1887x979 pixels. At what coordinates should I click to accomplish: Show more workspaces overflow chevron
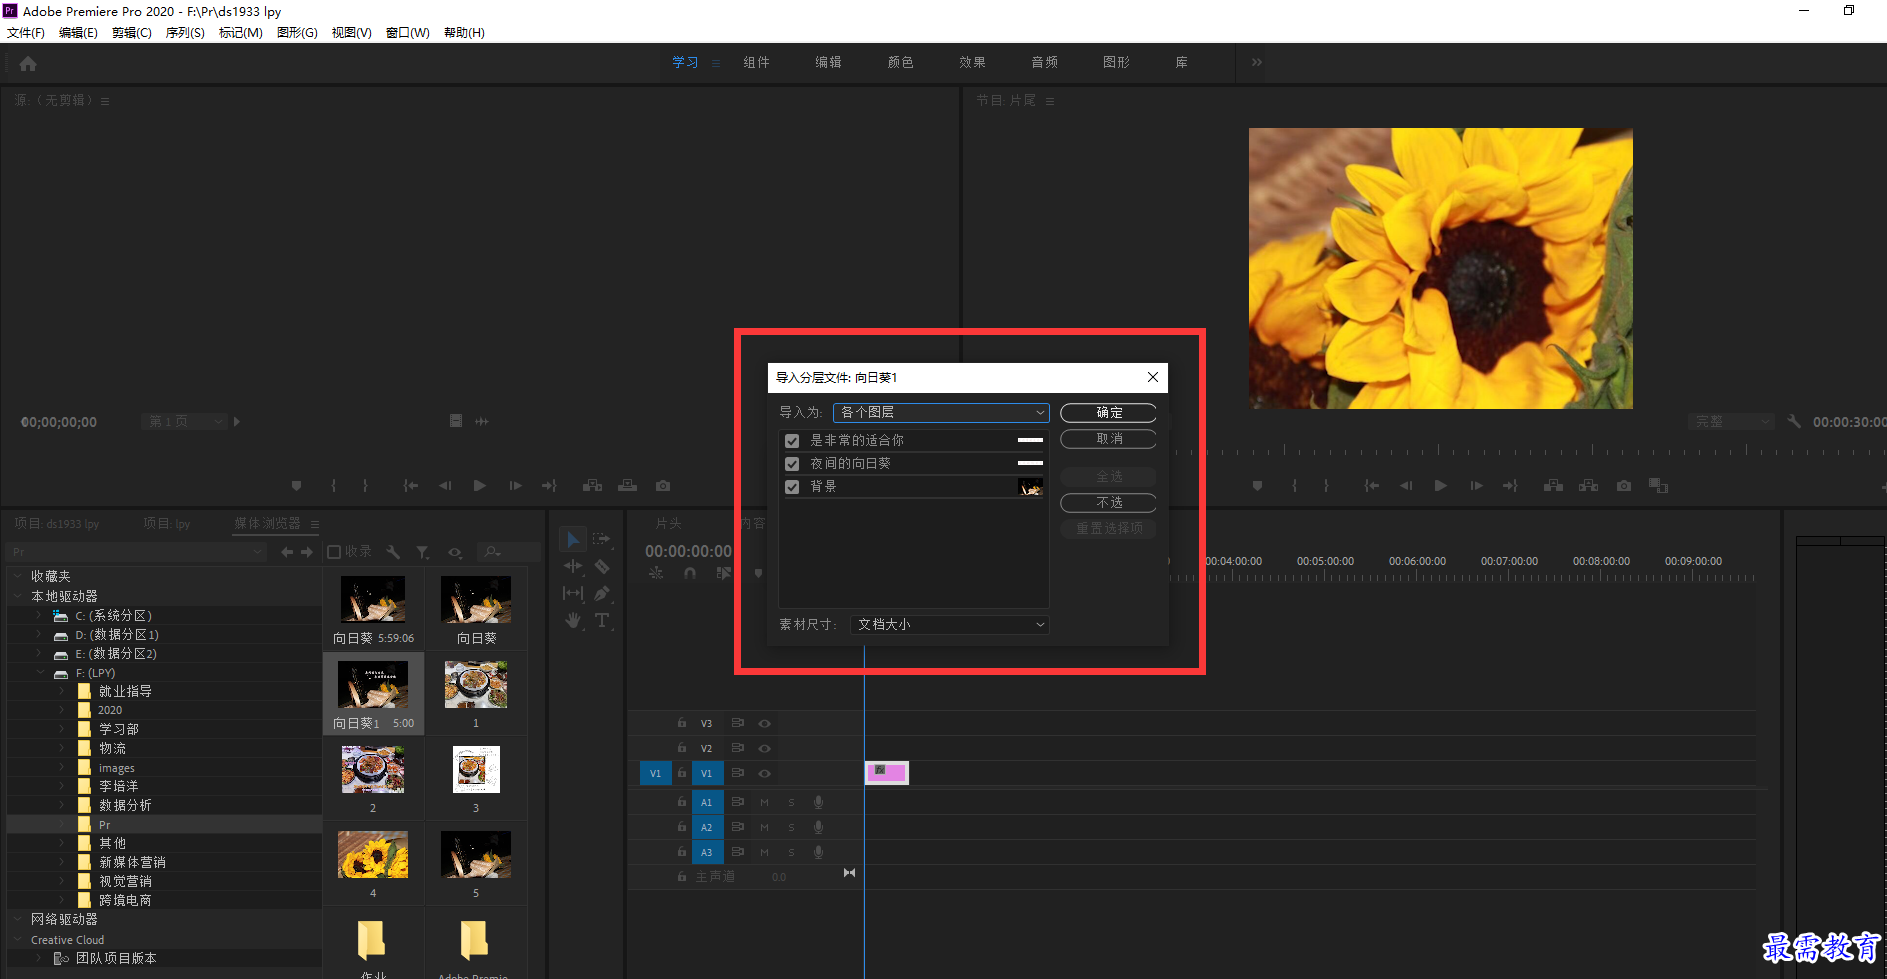(1256, 62)
